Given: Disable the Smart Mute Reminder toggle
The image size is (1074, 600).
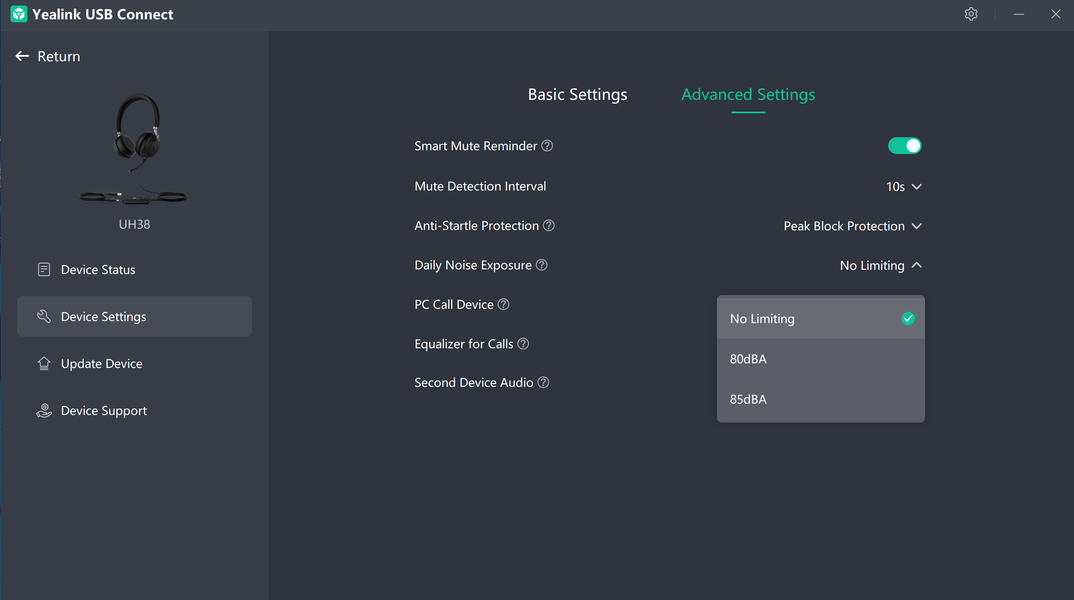Looking at the screenshot, I should pos(904,146).
